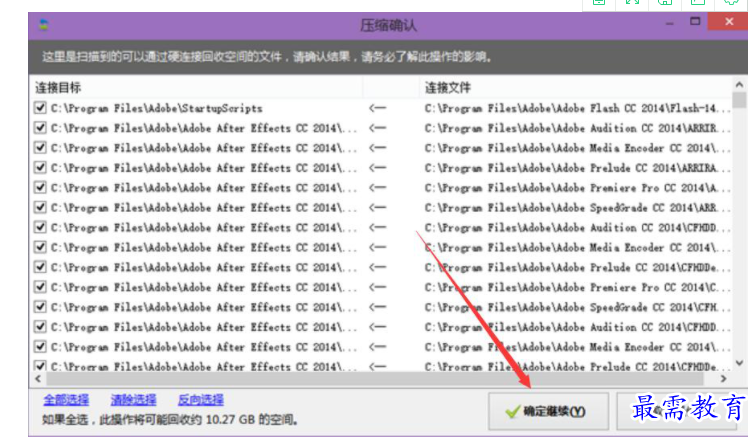Click the vertical scrollbar down arrow
Screen dimensions: 754x439
click(x=739, y=364)
